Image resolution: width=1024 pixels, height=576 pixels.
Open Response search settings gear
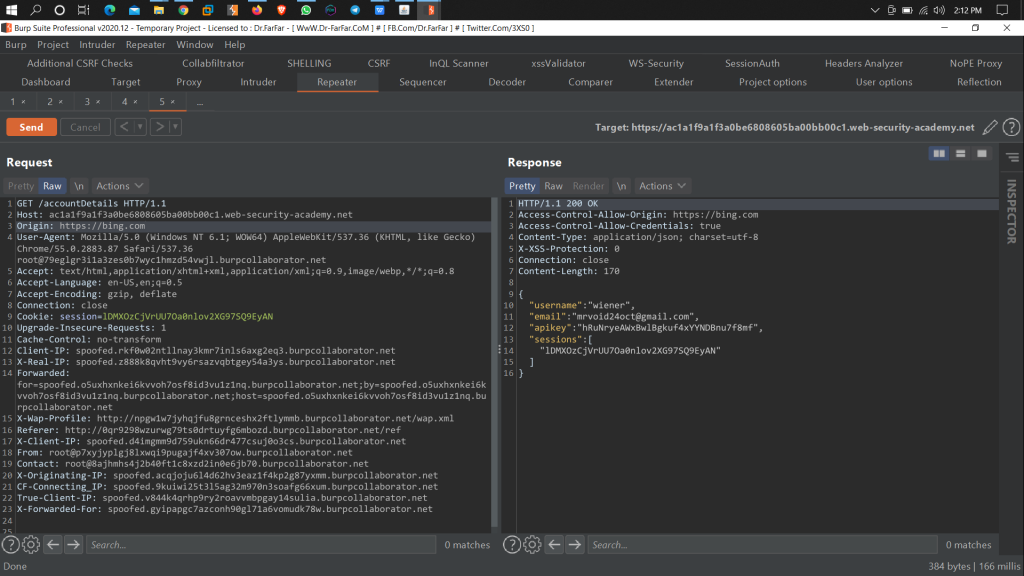point(532,545)
